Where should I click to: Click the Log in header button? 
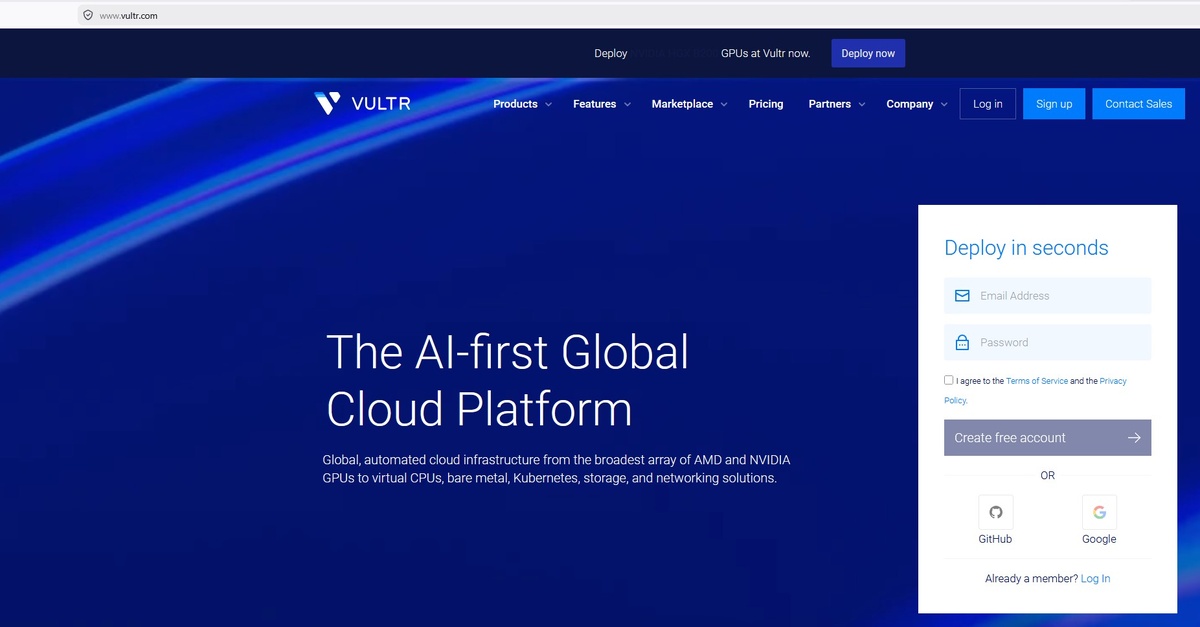pos(988,104)
